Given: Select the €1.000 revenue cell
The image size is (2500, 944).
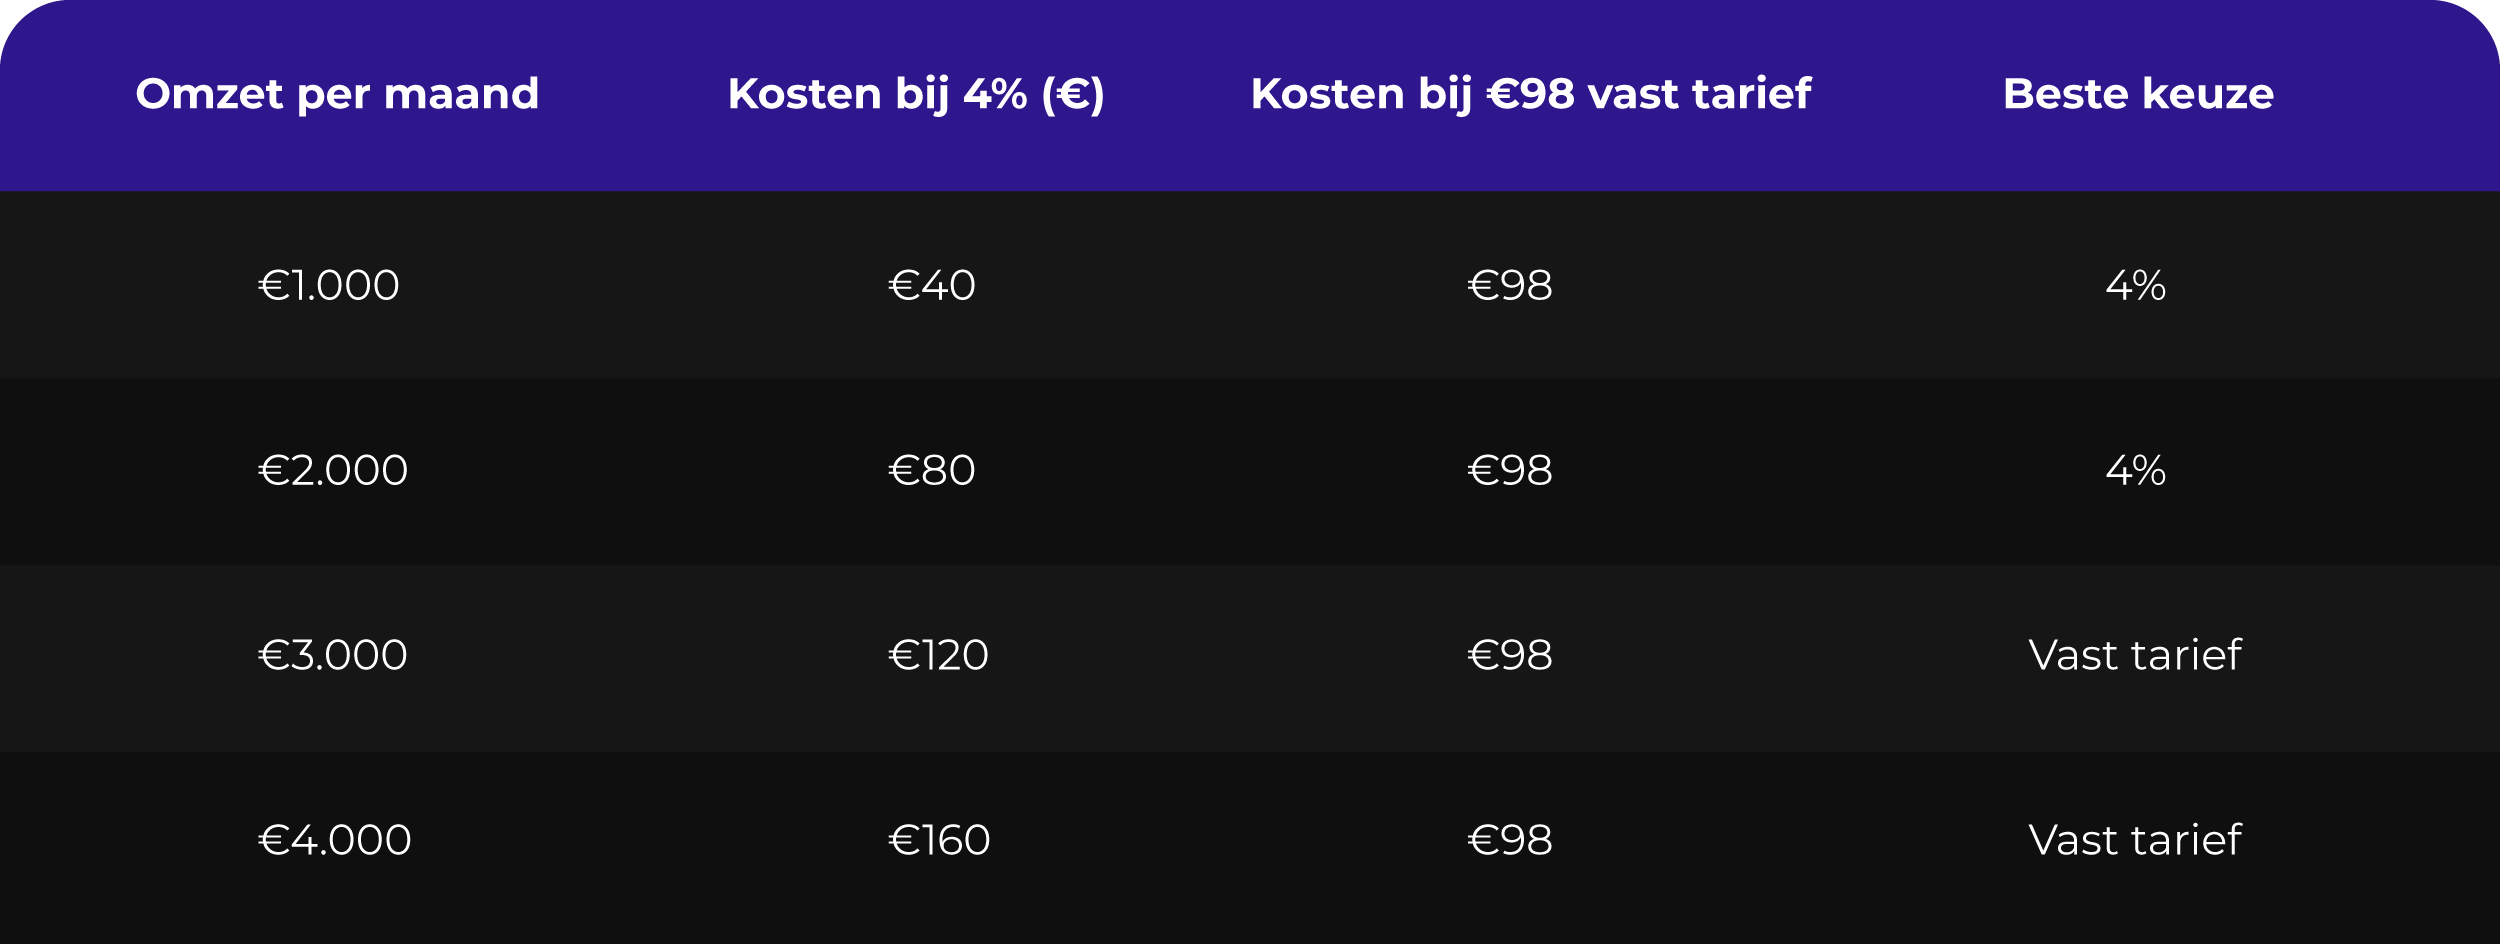Looking at the screenshot, I should click(x=329, y=286).
